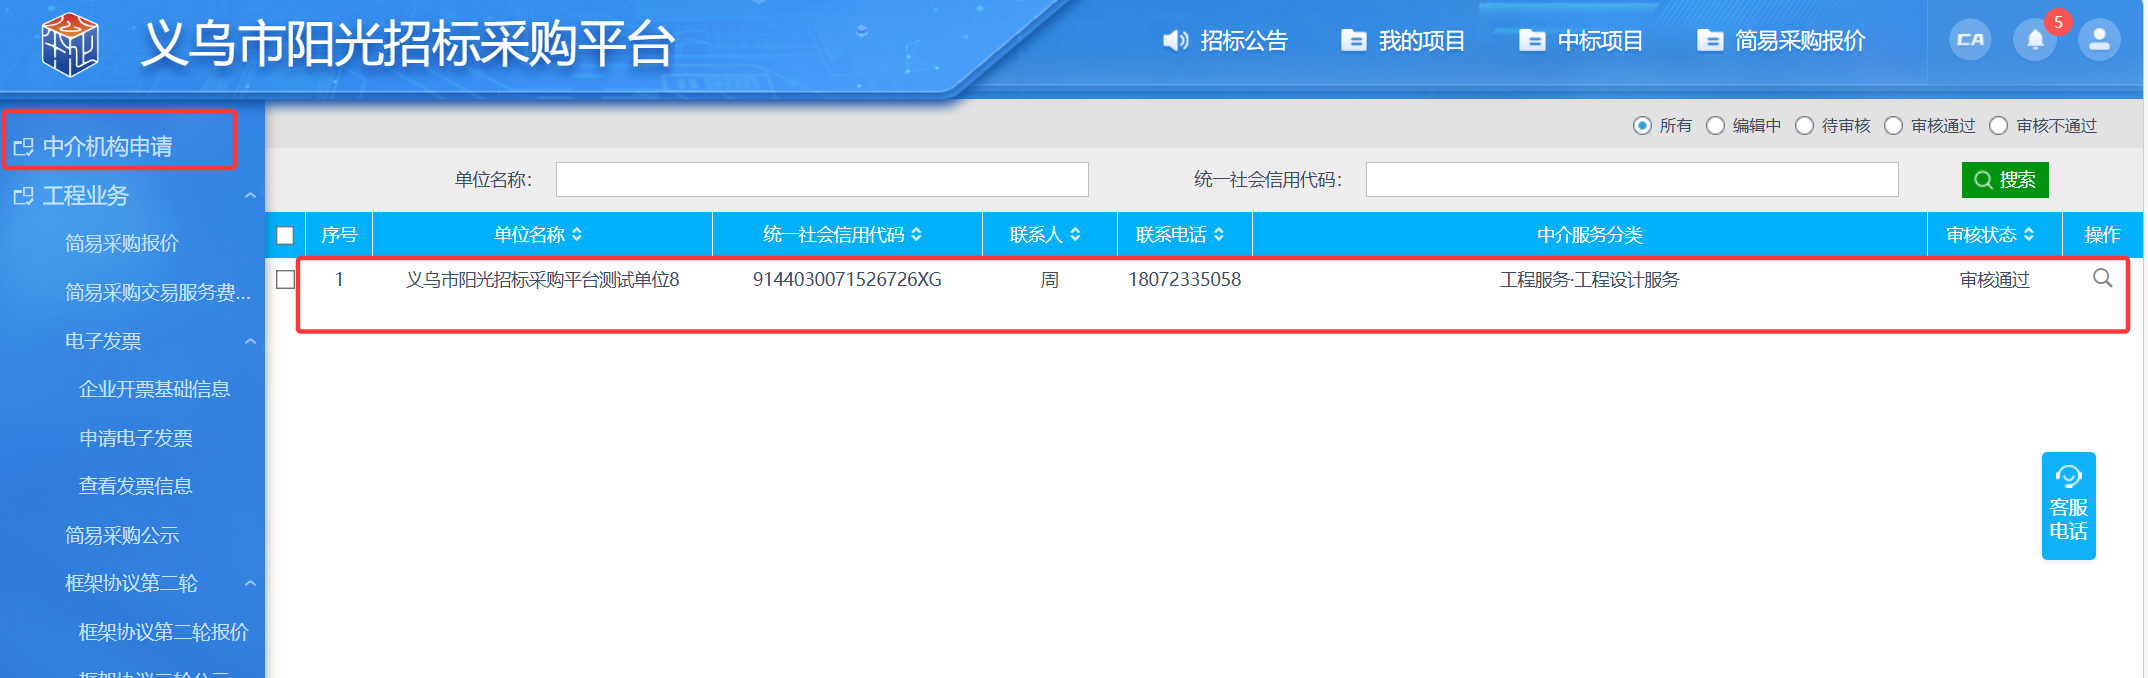Sort by 单位名称 column arrows
Screen dimensions: 2148x678
pos(577,235)
